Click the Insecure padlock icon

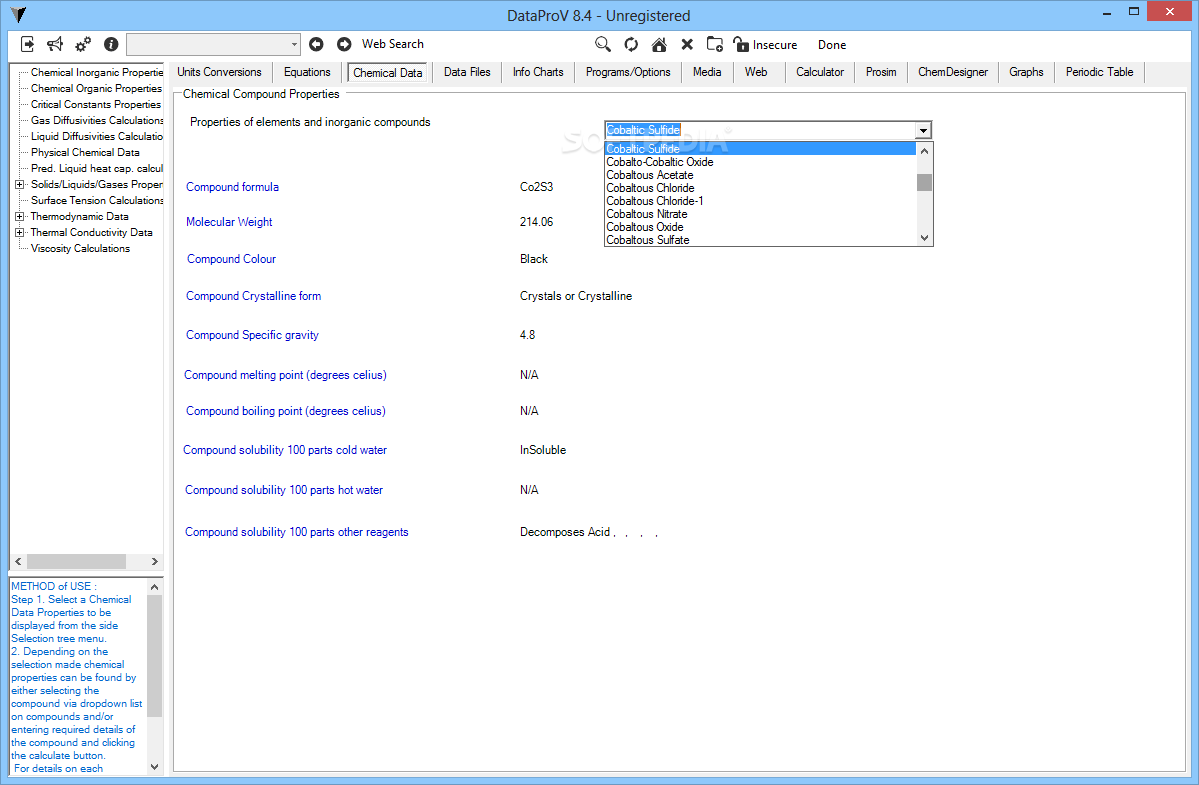tap(740, 44)
